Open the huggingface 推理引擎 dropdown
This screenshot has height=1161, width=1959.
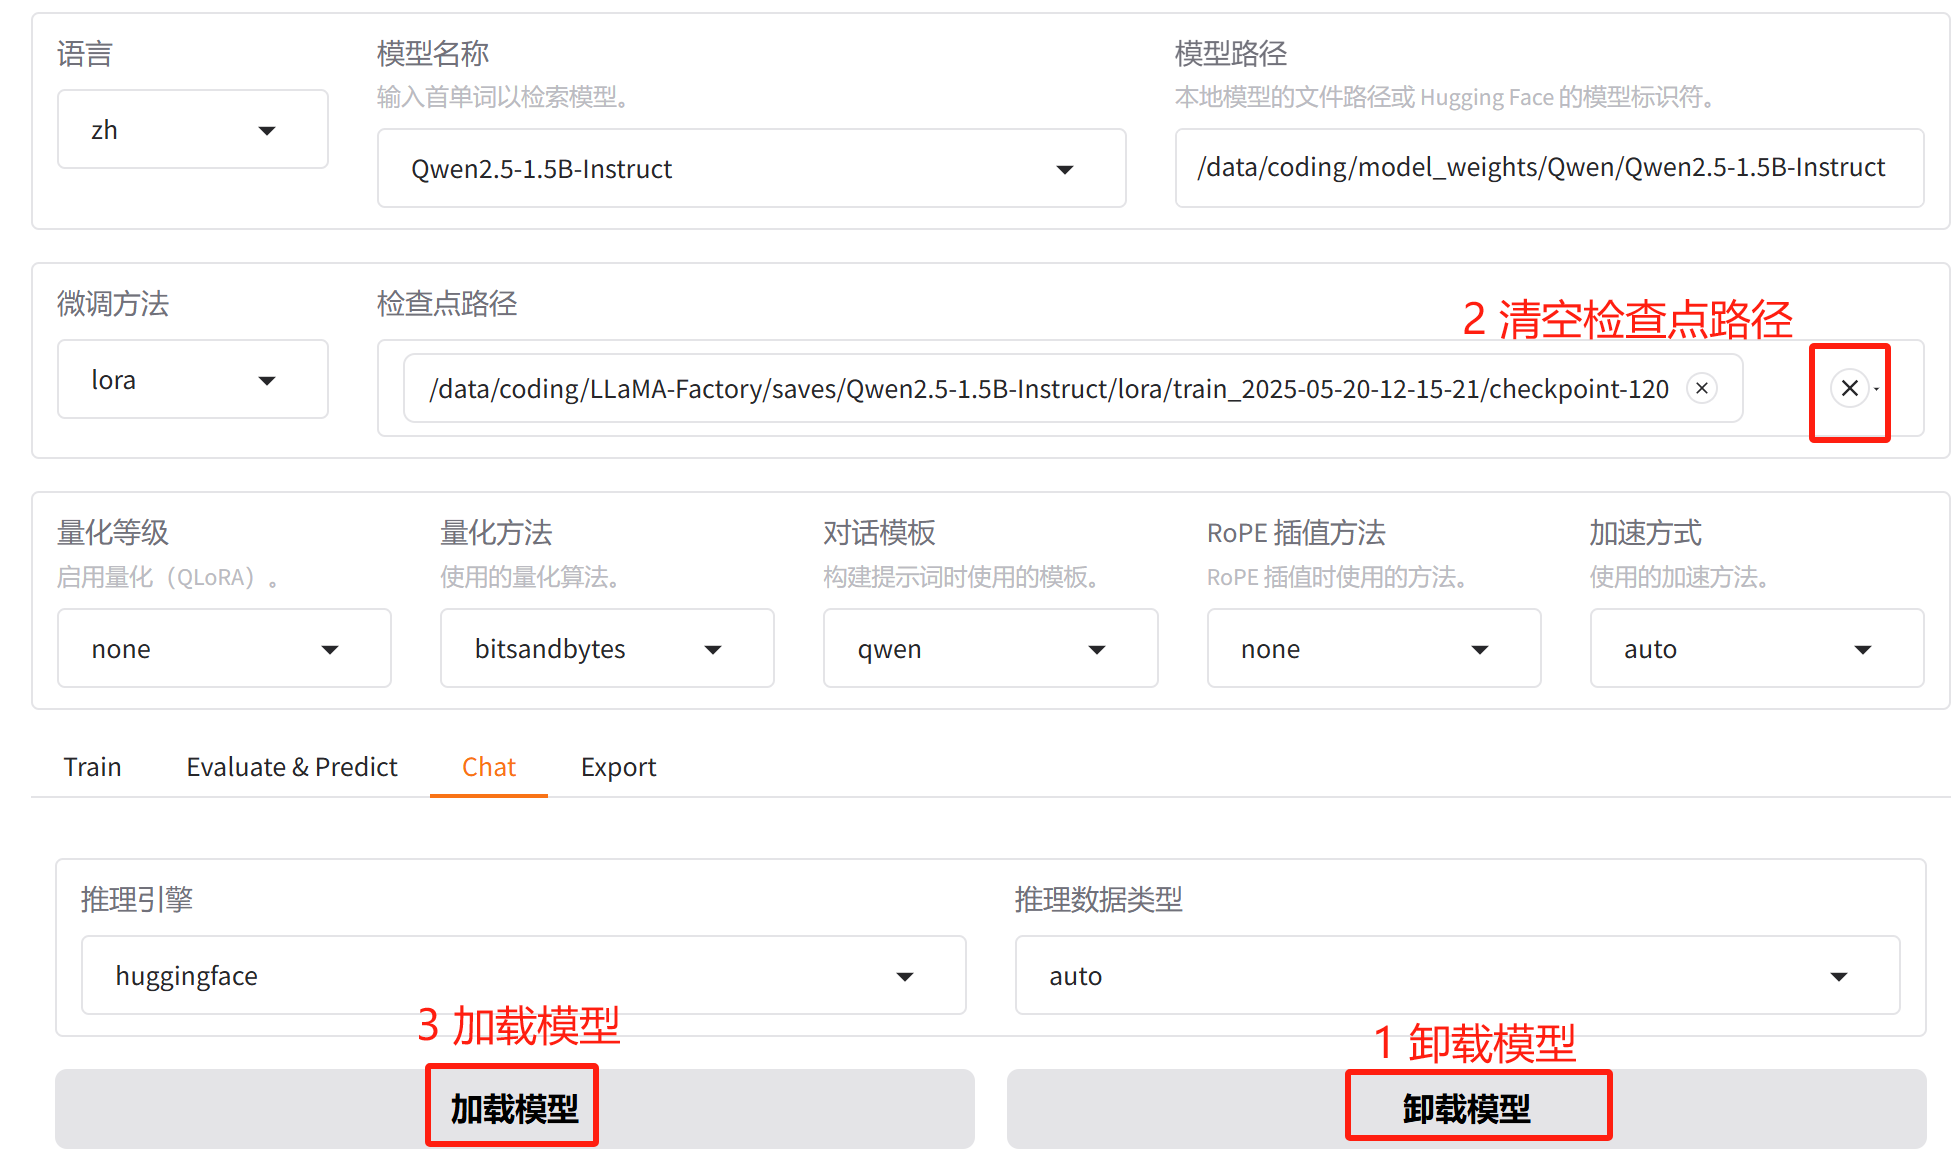point(523,976)
